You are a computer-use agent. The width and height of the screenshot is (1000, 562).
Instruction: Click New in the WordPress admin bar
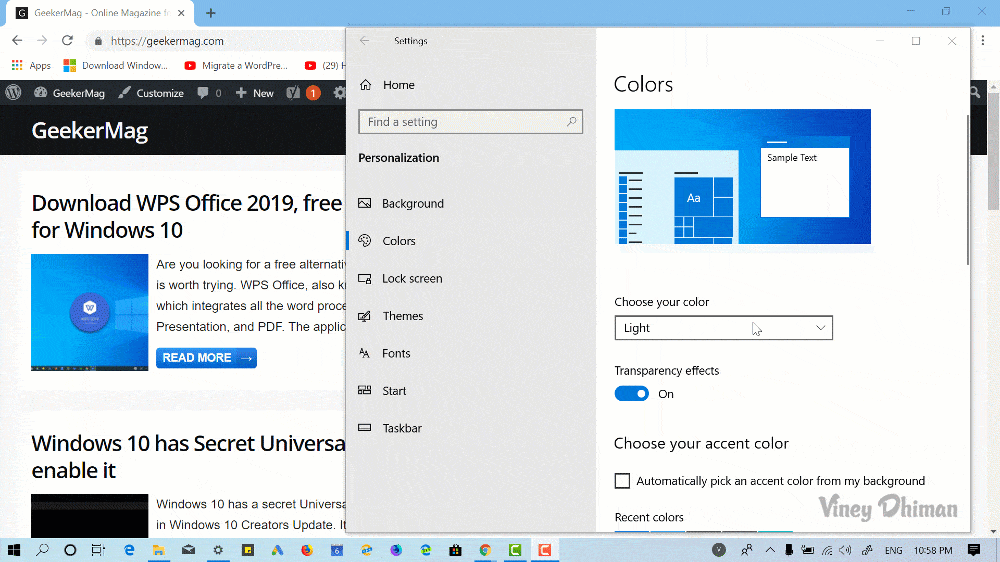click(254, 93)
